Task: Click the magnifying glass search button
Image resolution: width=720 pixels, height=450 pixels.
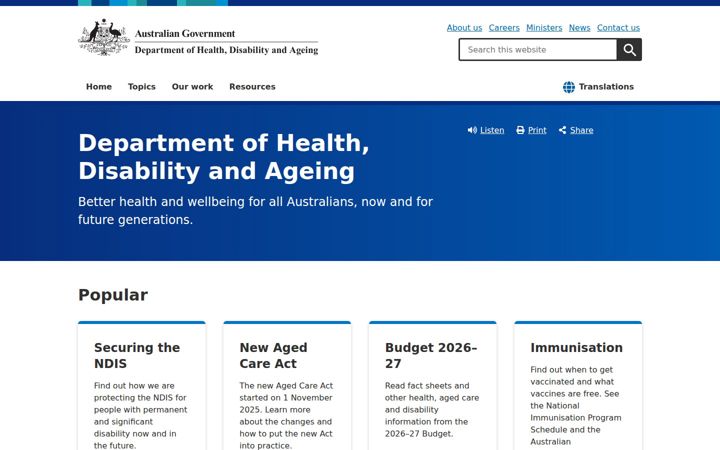Action: click(x=629, y=50)
